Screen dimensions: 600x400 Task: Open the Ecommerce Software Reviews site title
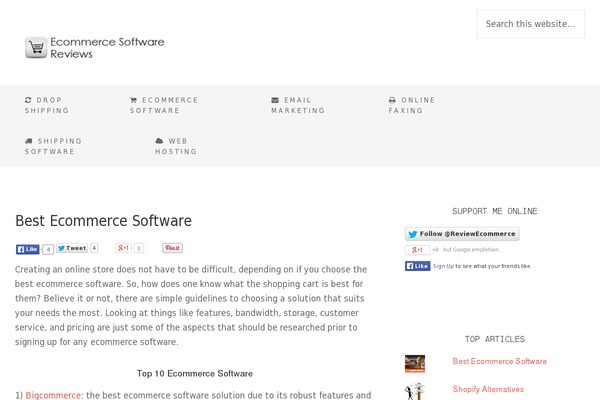click(107, 47)
